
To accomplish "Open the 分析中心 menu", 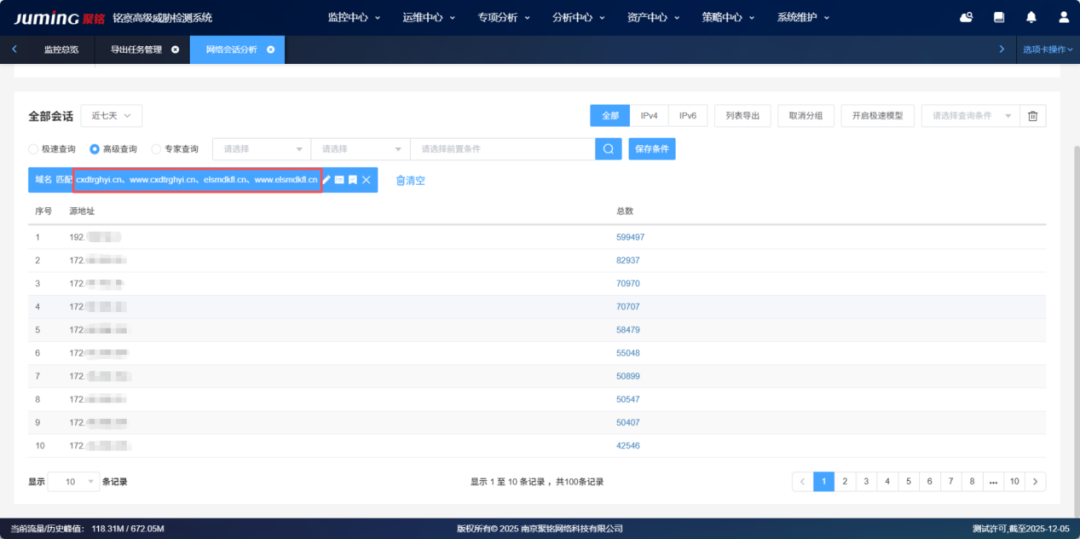I will [578, 17].
